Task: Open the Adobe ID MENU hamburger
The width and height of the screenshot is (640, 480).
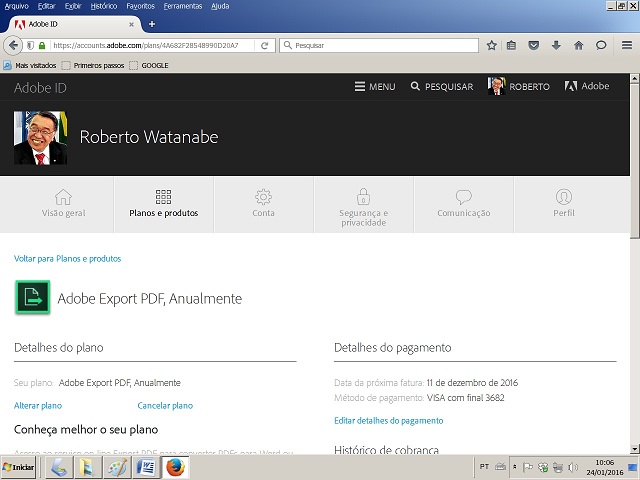Action: [375, 87]
